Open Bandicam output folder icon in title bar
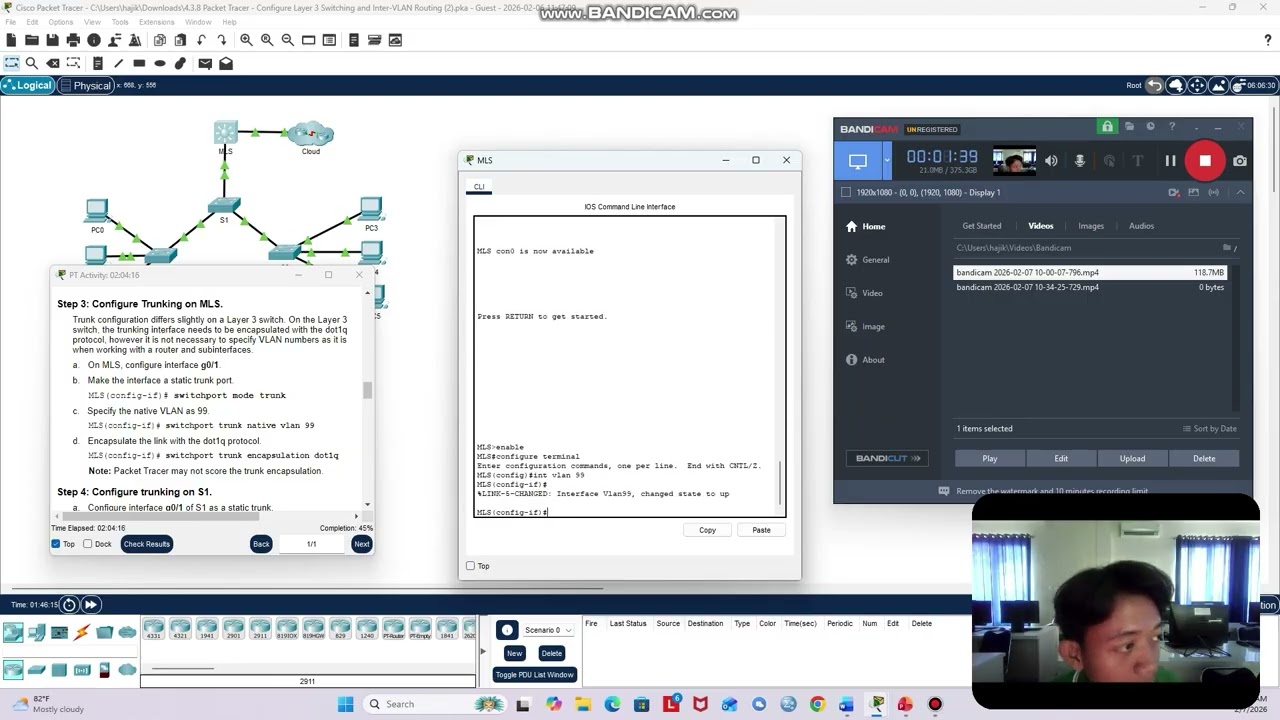The width and height of the screenshot is (1280, 720). 1129,127
